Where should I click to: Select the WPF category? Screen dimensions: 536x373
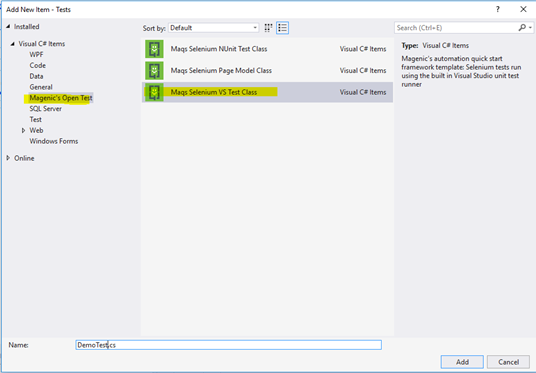pyautogui.click(x=36, y=55)
